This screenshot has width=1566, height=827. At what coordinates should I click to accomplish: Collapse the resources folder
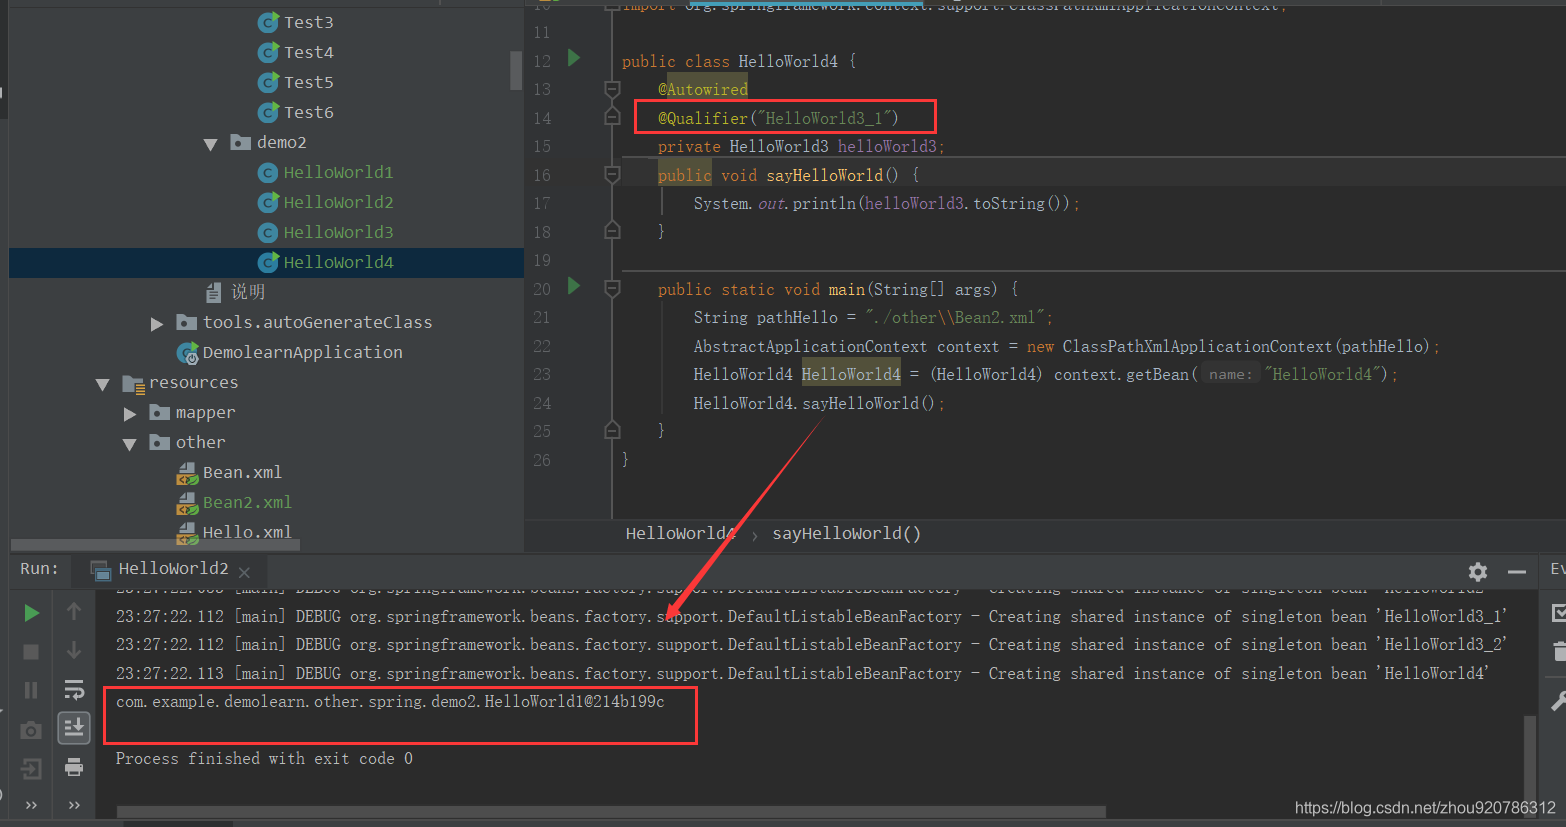(102, 384)
